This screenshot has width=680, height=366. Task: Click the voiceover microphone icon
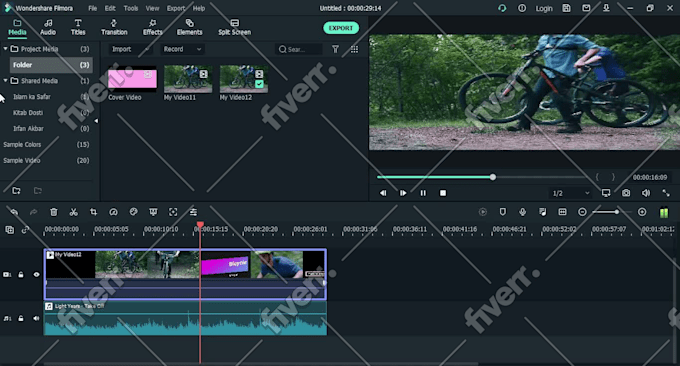[523, 212]
